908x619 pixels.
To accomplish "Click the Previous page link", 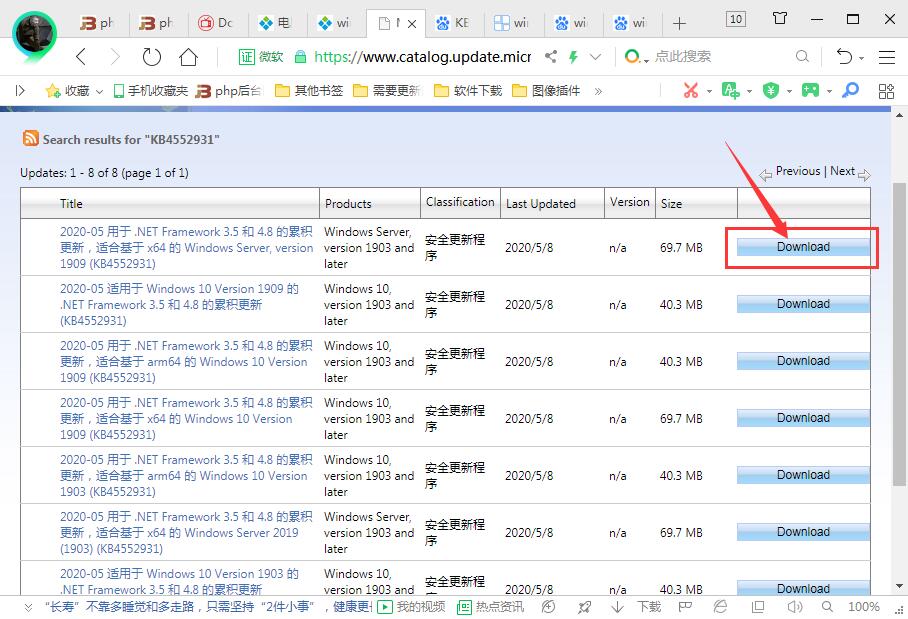I will (x=797, y=171).
